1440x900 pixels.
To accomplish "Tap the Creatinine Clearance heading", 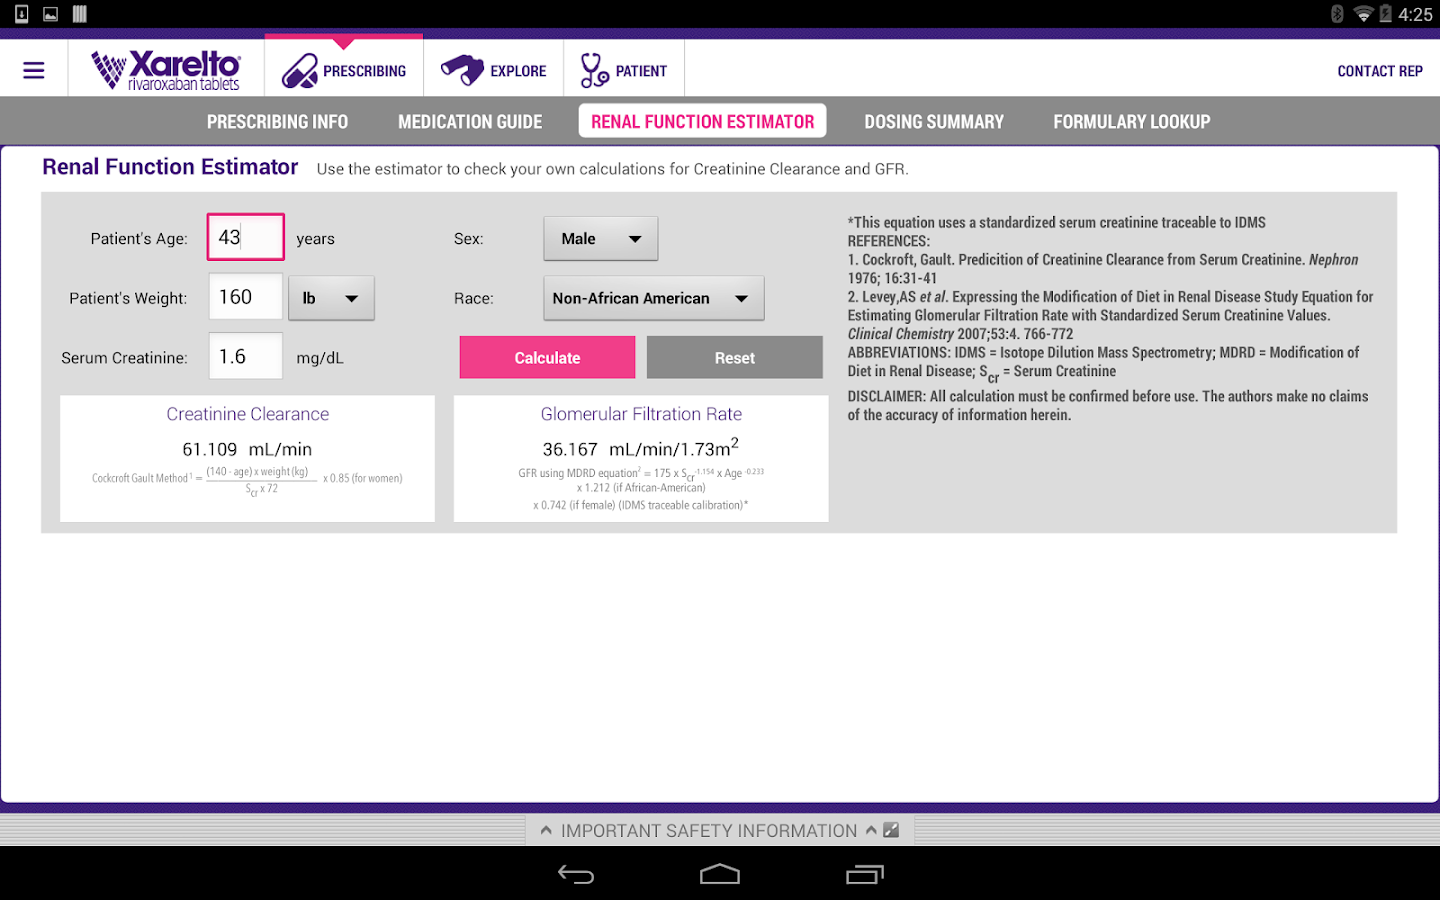I will pos(248,414).
